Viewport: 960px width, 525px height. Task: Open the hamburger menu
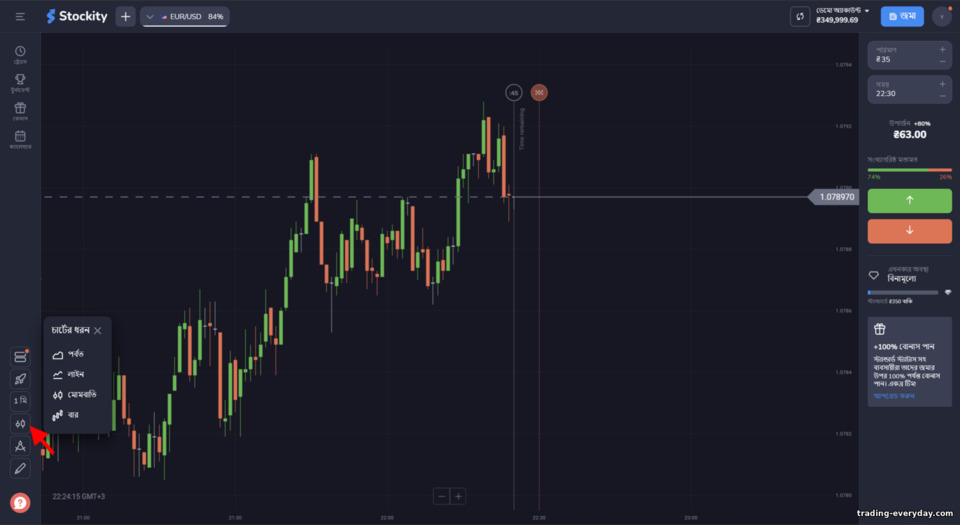(20, 17)
